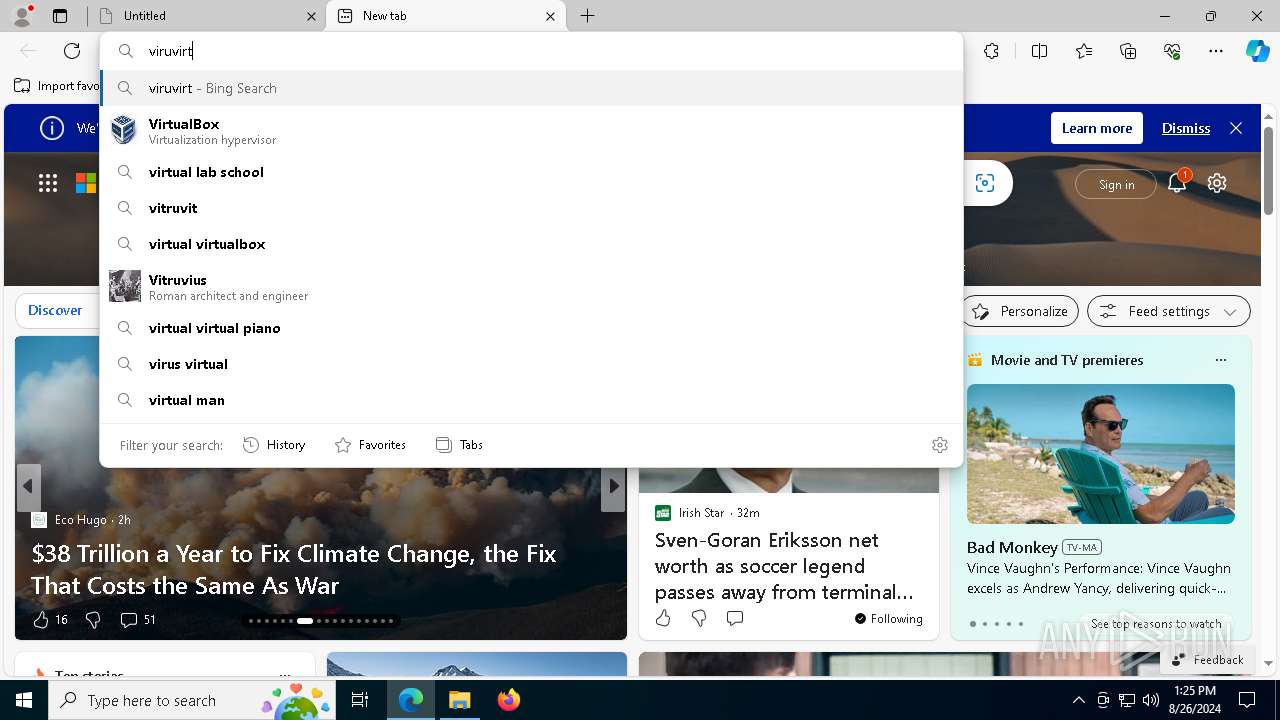Image resolution: width=1280 pixels, height=720 pixels.
Task: Open File Explorer from the taskbar
Action: coord(459,700)
